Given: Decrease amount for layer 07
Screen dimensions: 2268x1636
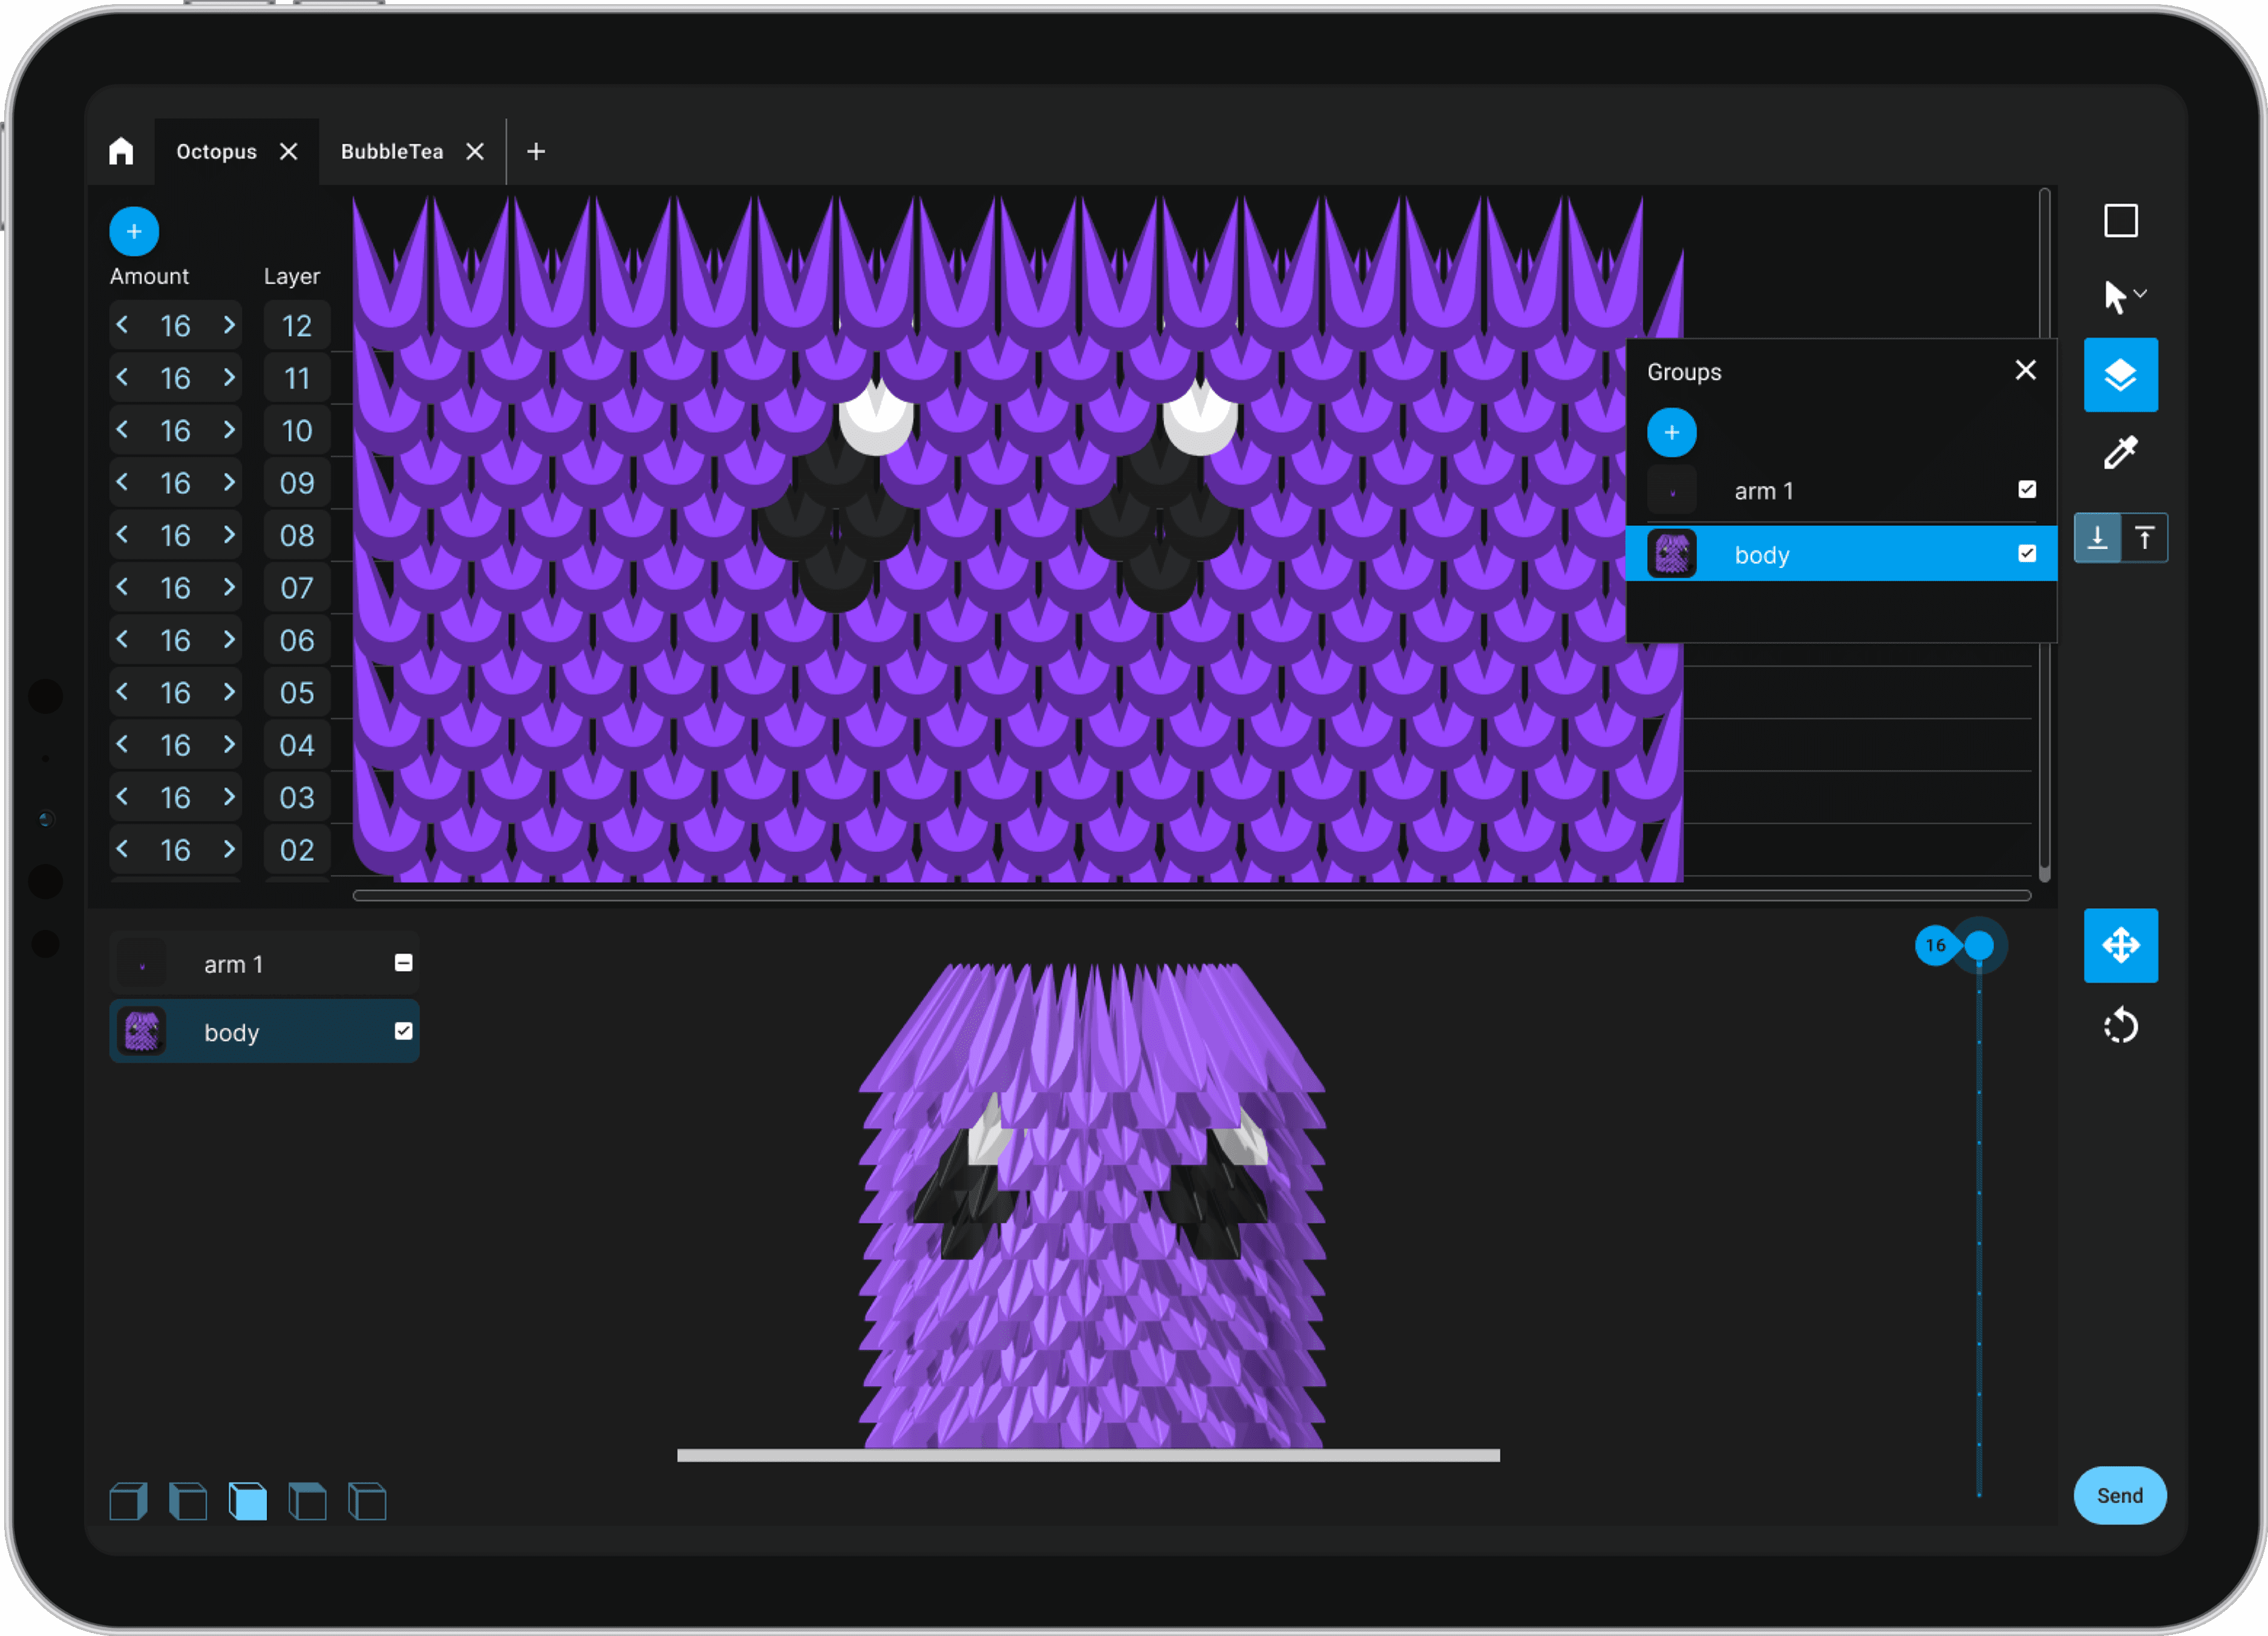Looking at the screenshot, I should tap(122, 587).
